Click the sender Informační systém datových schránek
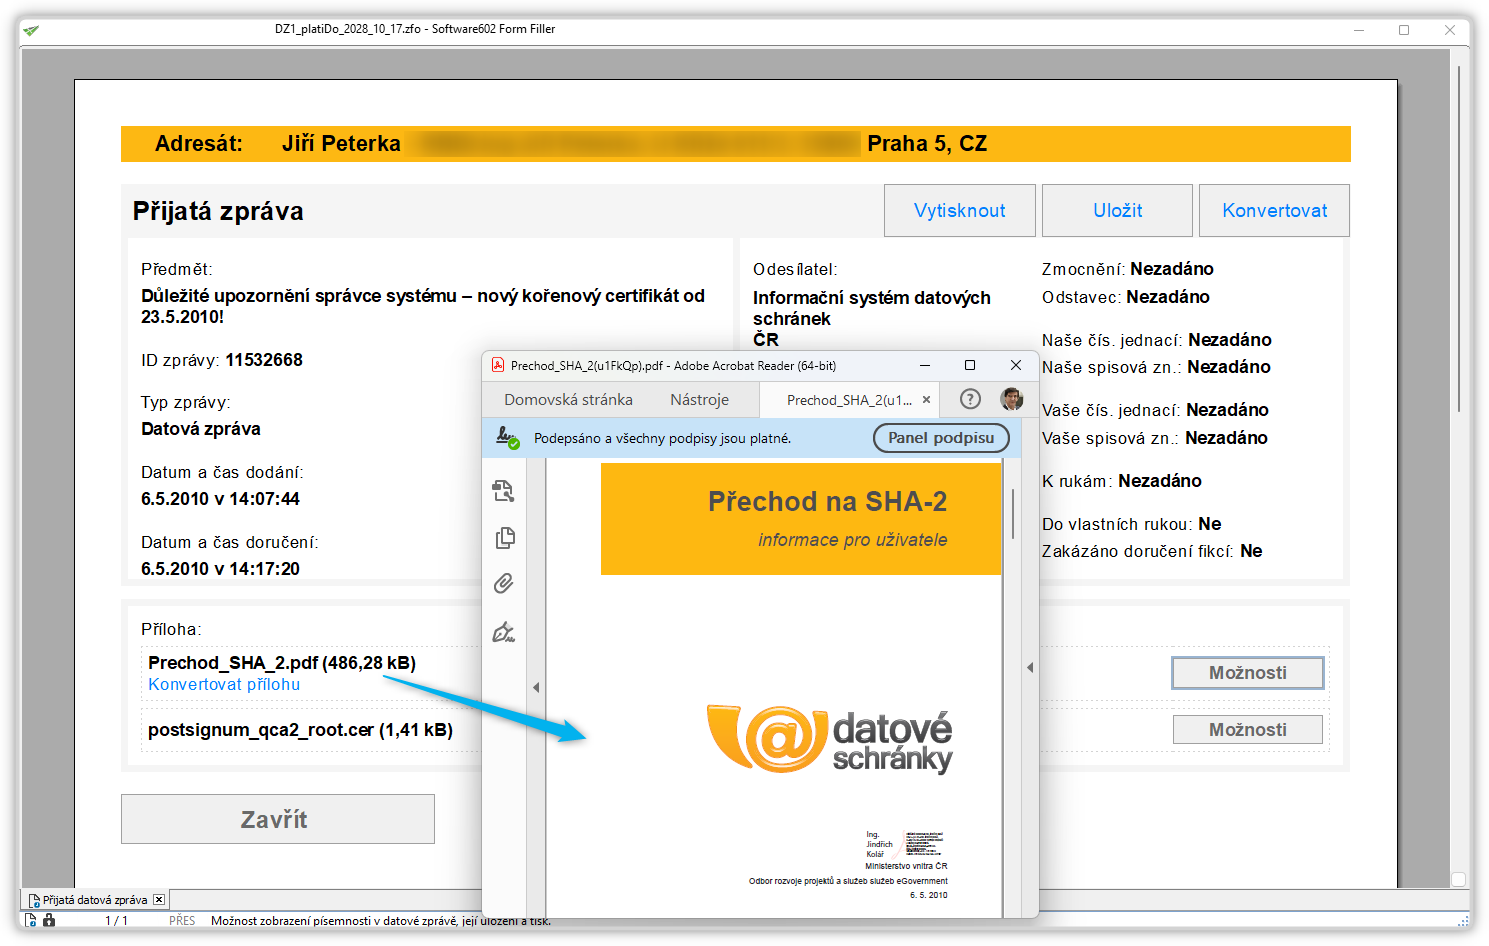Image resolution: width=1489 pixels, height=946 pixels. [872, 308]
